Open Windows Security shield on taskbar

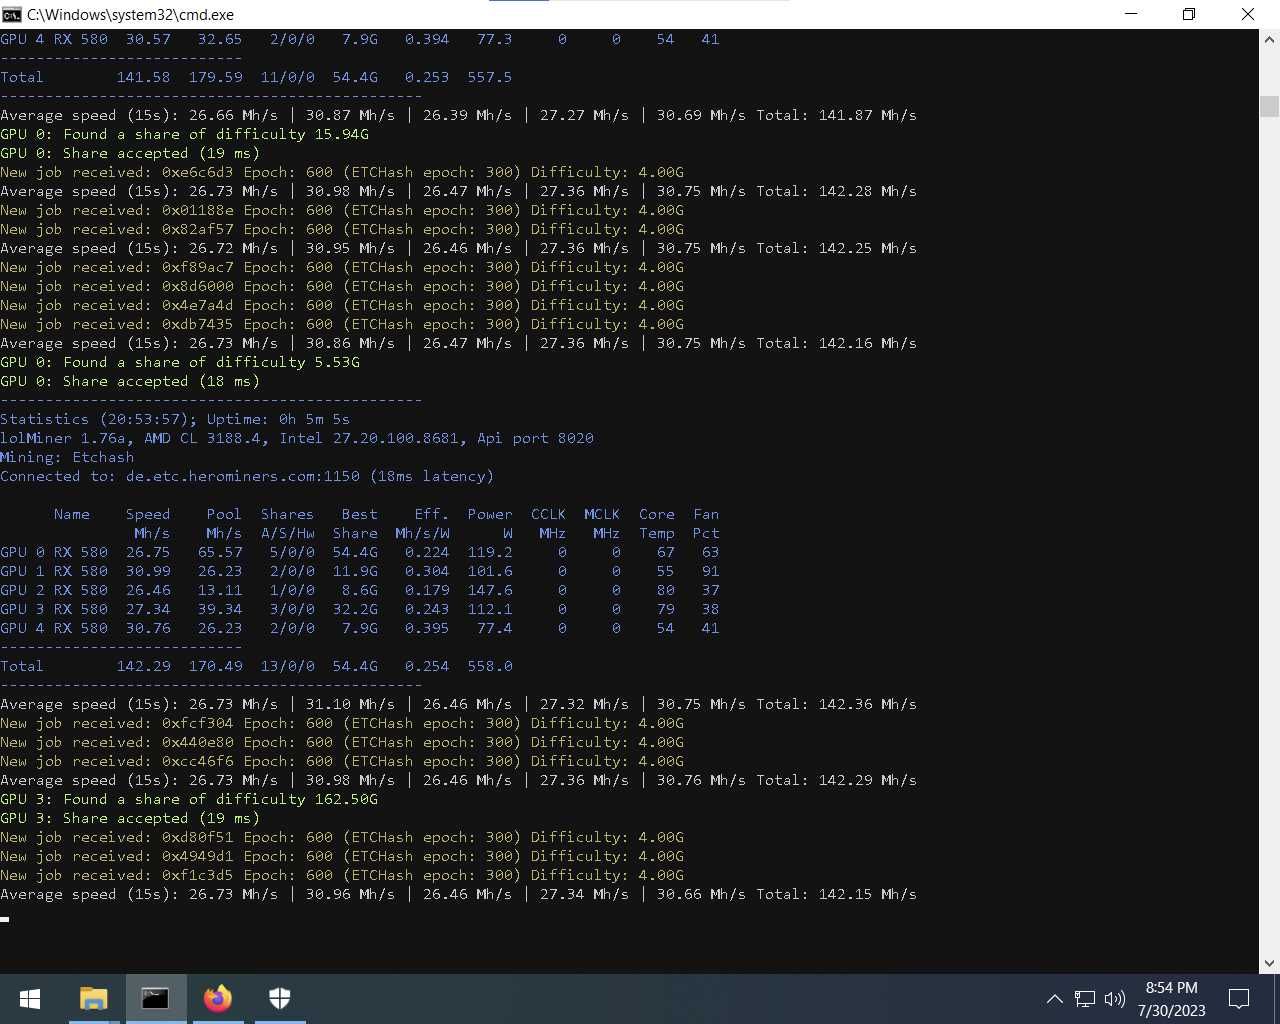(279, 999)
